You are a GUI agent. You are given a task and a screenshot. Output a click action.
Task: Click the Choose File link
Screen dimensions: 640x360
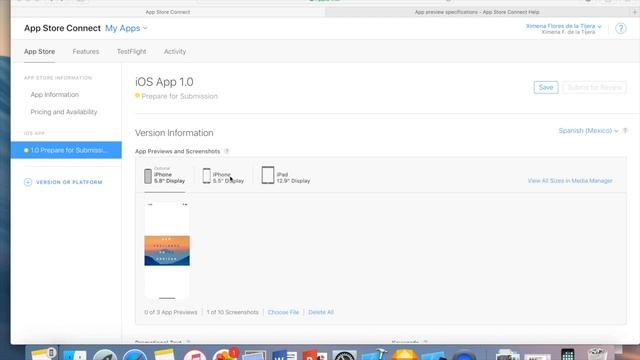[x=283, y=312]
